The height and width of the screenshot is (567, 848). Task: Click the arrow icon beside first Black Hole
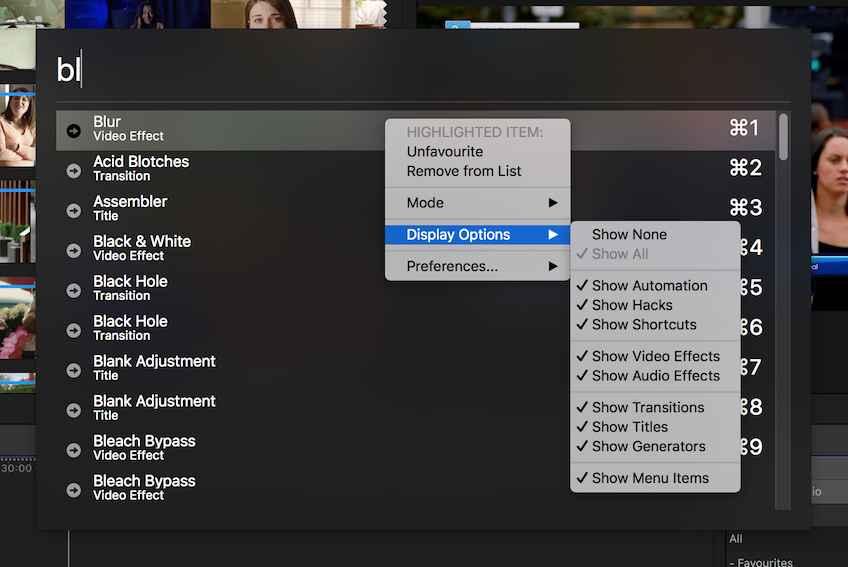click(73, 290)
